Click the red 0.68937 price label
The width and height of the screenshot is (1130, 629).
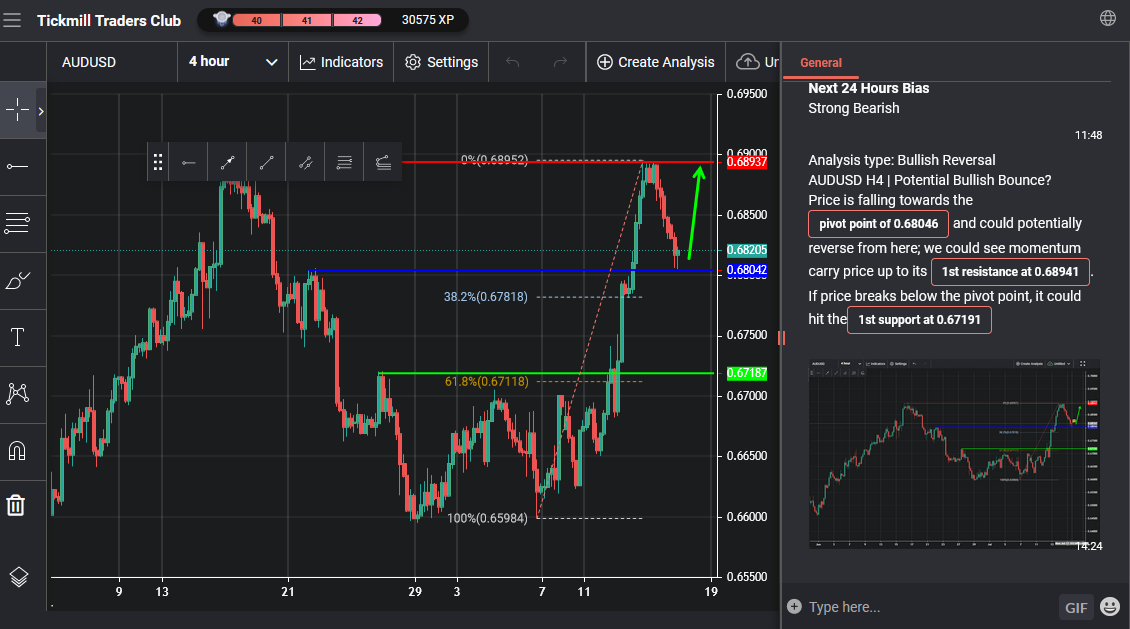tap(747, 161)
